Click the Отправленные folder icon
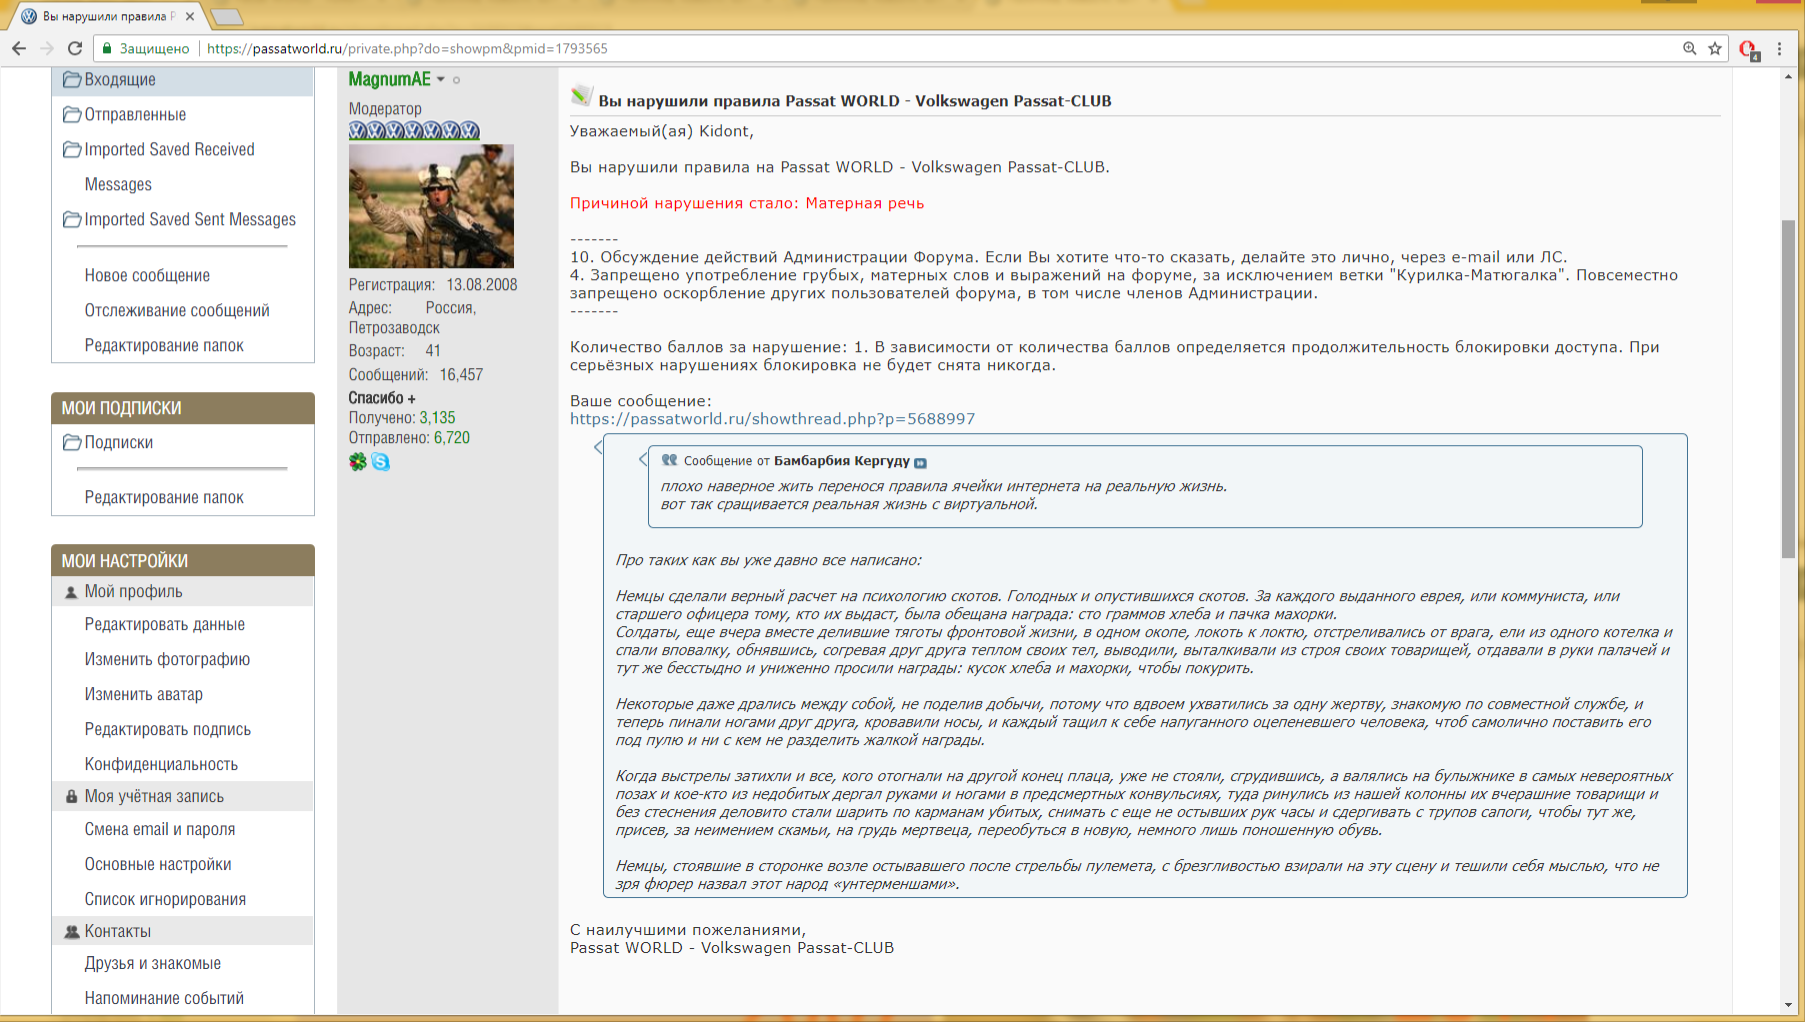Screen dimensions: 1805x1022 (72, 114)
